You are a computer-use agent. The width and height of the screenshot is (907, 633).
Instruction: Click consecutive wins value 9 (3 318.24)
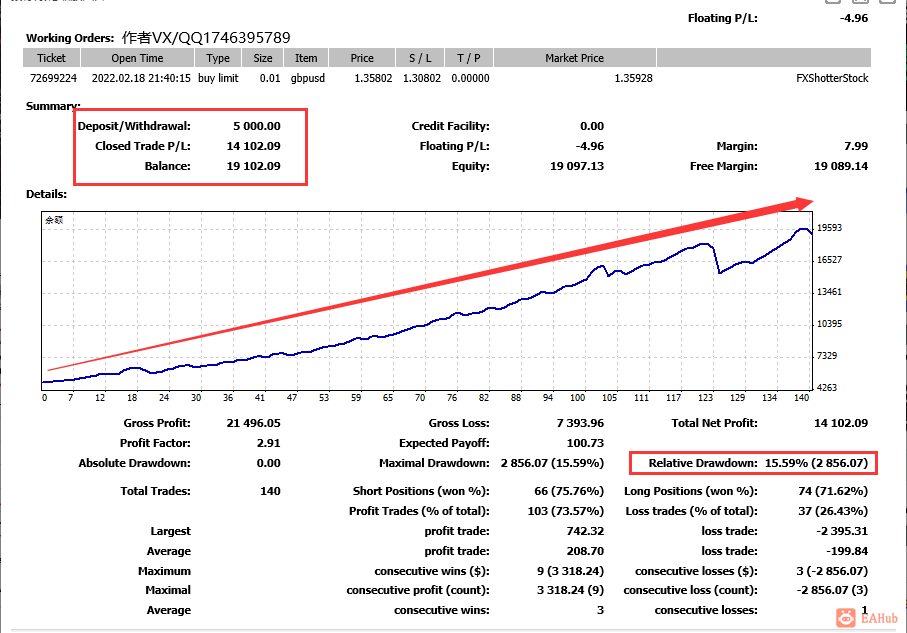[x=570, y=571]
